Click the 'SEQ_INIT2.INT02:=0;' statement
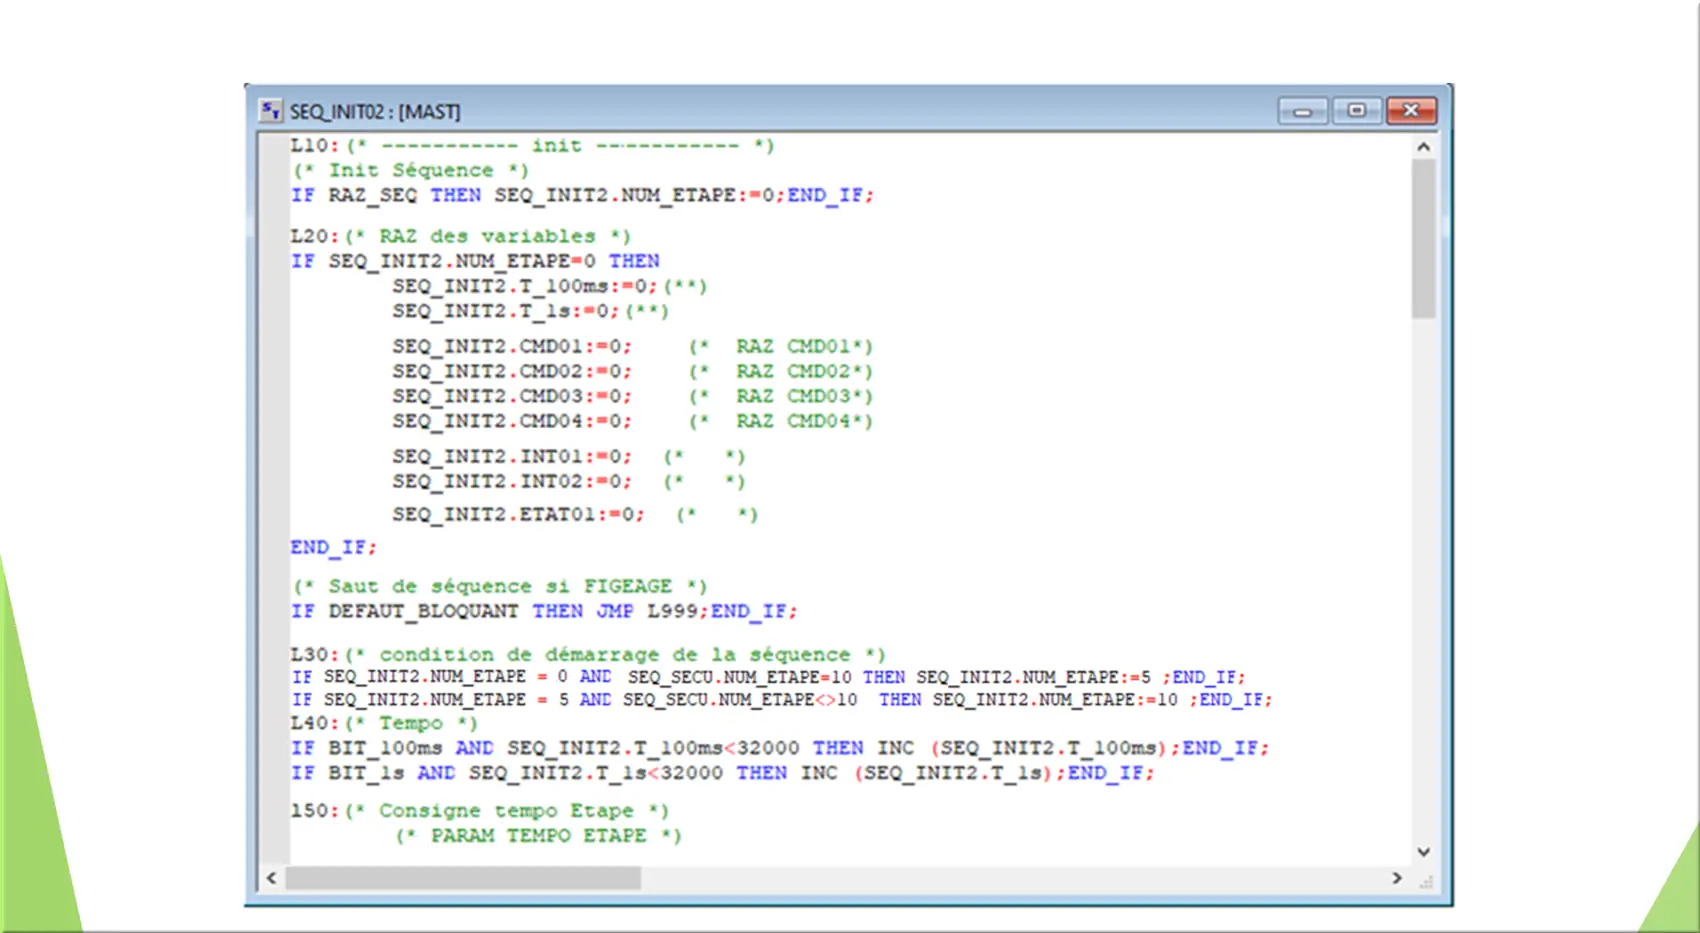The width and height of the screenshot is (1700, 933). (x=512, y=482)
